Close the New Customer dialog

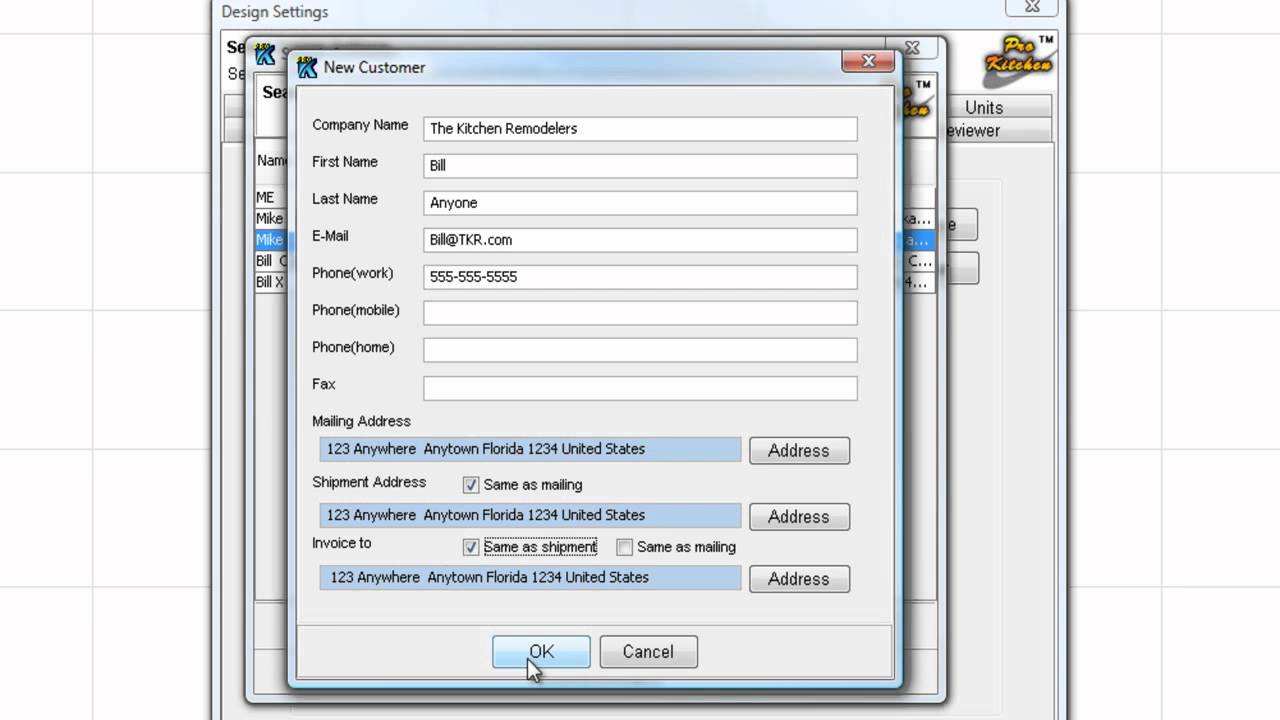tap(868, 62)
